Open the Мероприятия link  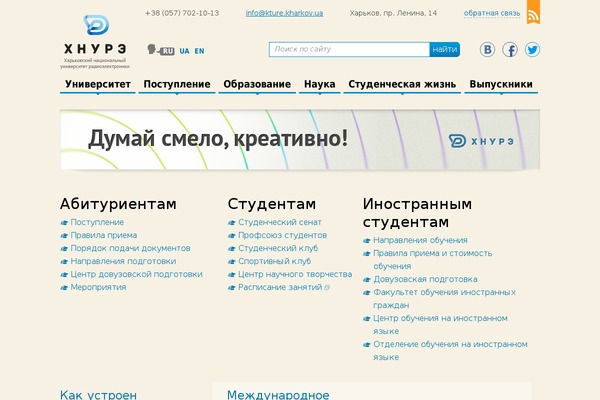point(98,287)
